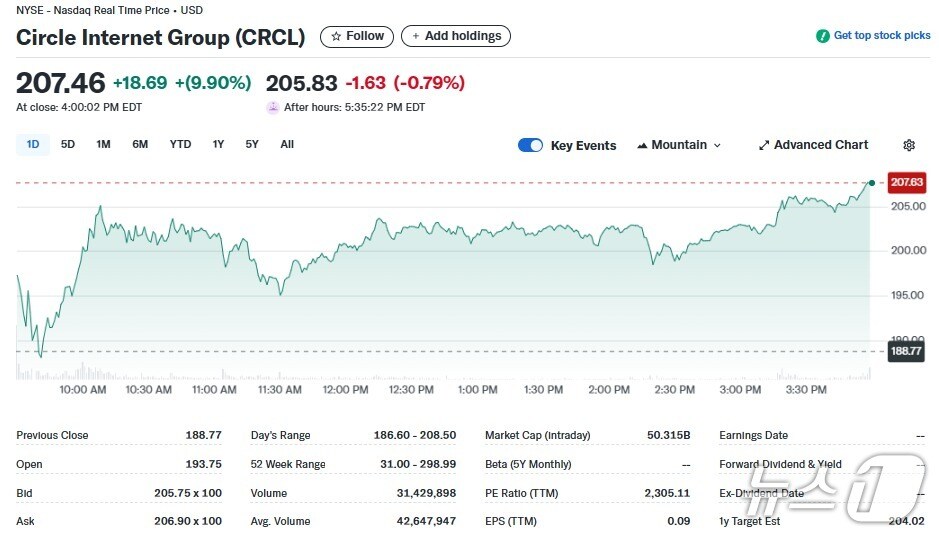The height and width of the screenshot is (536, 939).
Task: Show All time chart range
Action: (287, 144)
